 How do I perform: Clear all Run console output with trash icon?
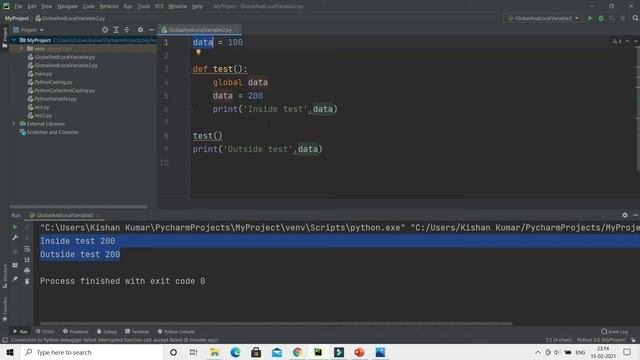[x=27, y=281]
